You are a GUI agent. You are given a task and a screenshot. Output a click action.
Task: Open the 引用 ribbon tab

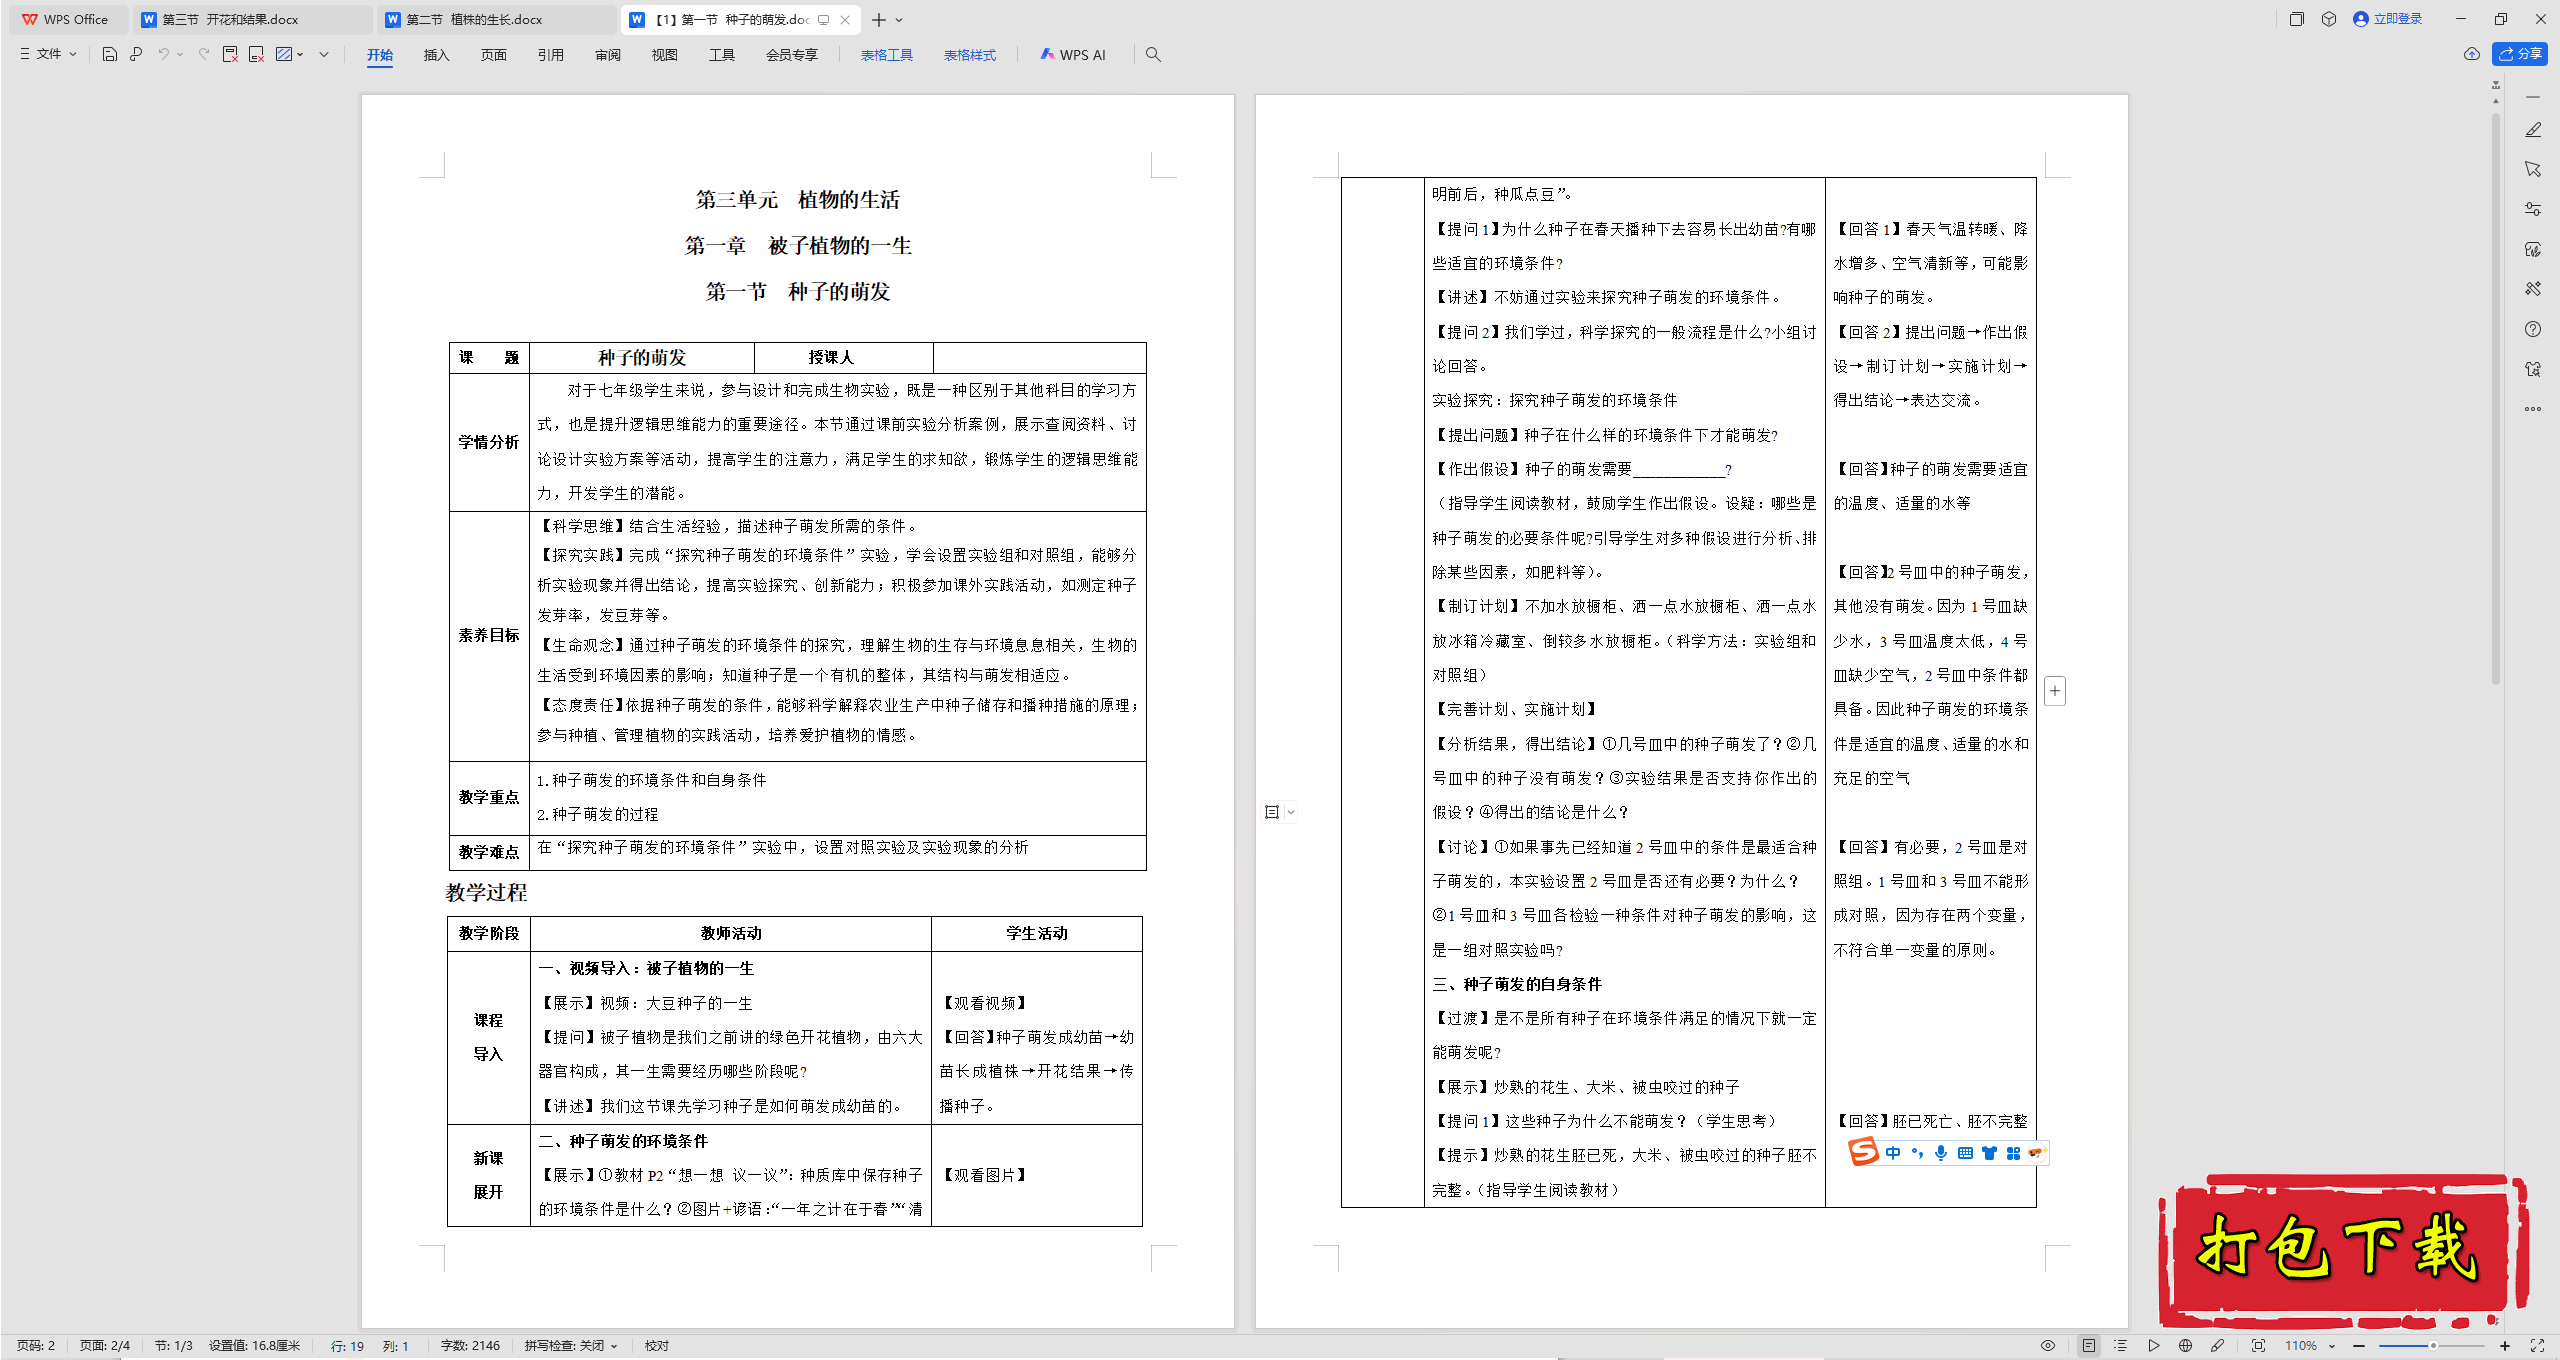tap(551, 55)
